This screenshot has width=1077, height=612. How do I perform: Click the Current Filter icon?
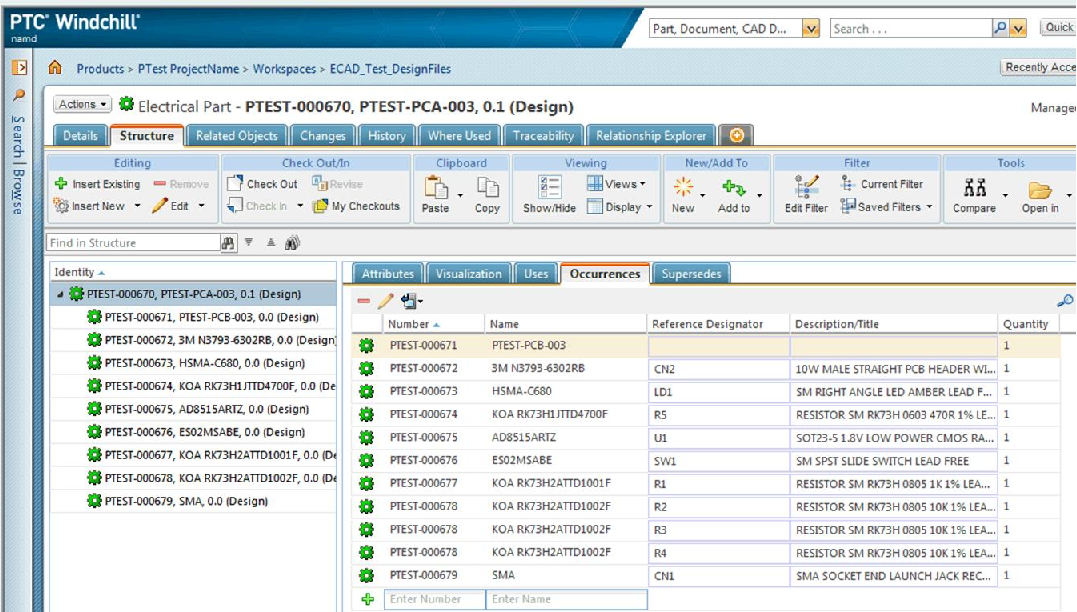(x=847, y=183)
